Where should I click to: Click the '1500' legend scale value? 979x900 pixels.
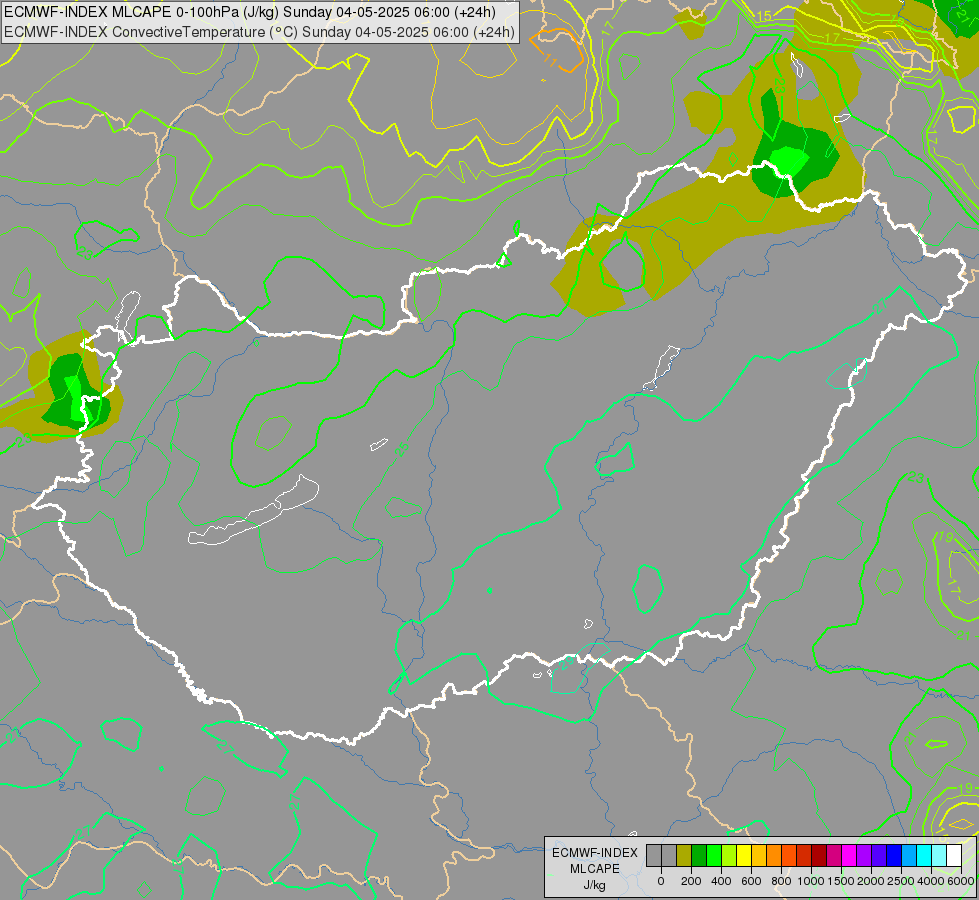click(x=841, y=881)
